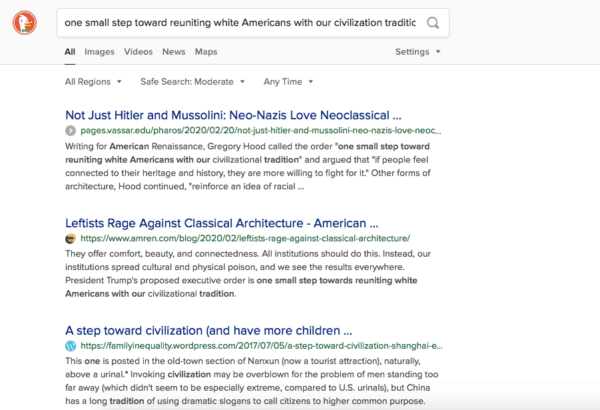
Task: Click the amren.com result favicon
Action: 70,239
